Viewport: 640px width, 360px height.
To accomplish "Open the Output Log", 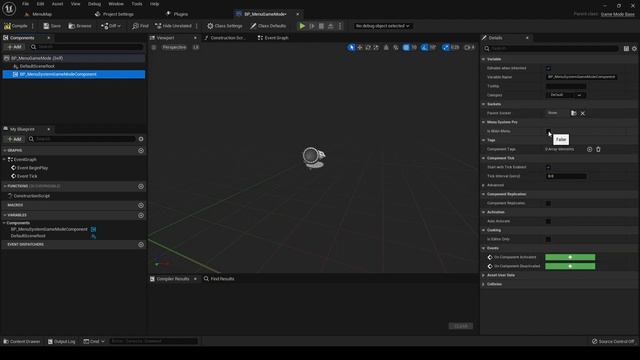I will pos(62,341).
